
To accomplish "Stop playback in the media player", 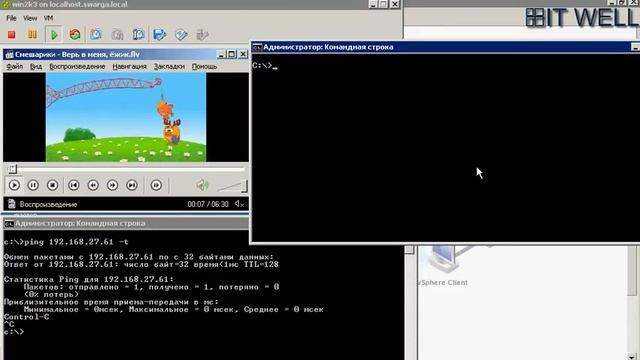I will [x=52, y=185].
